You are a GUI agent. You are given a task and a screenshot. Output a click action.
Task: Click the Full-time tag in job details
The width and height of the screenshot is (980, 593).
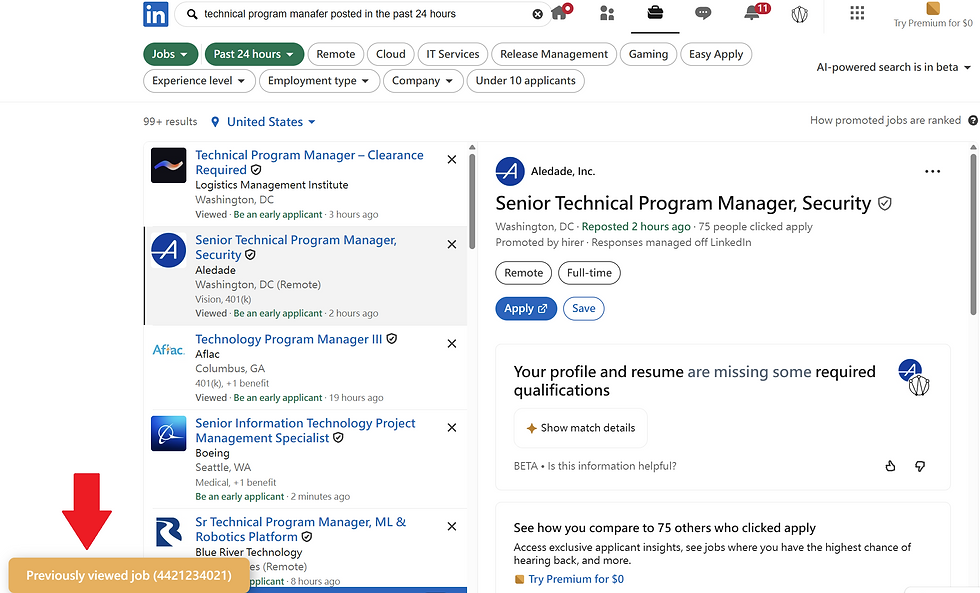click(589, 273)
